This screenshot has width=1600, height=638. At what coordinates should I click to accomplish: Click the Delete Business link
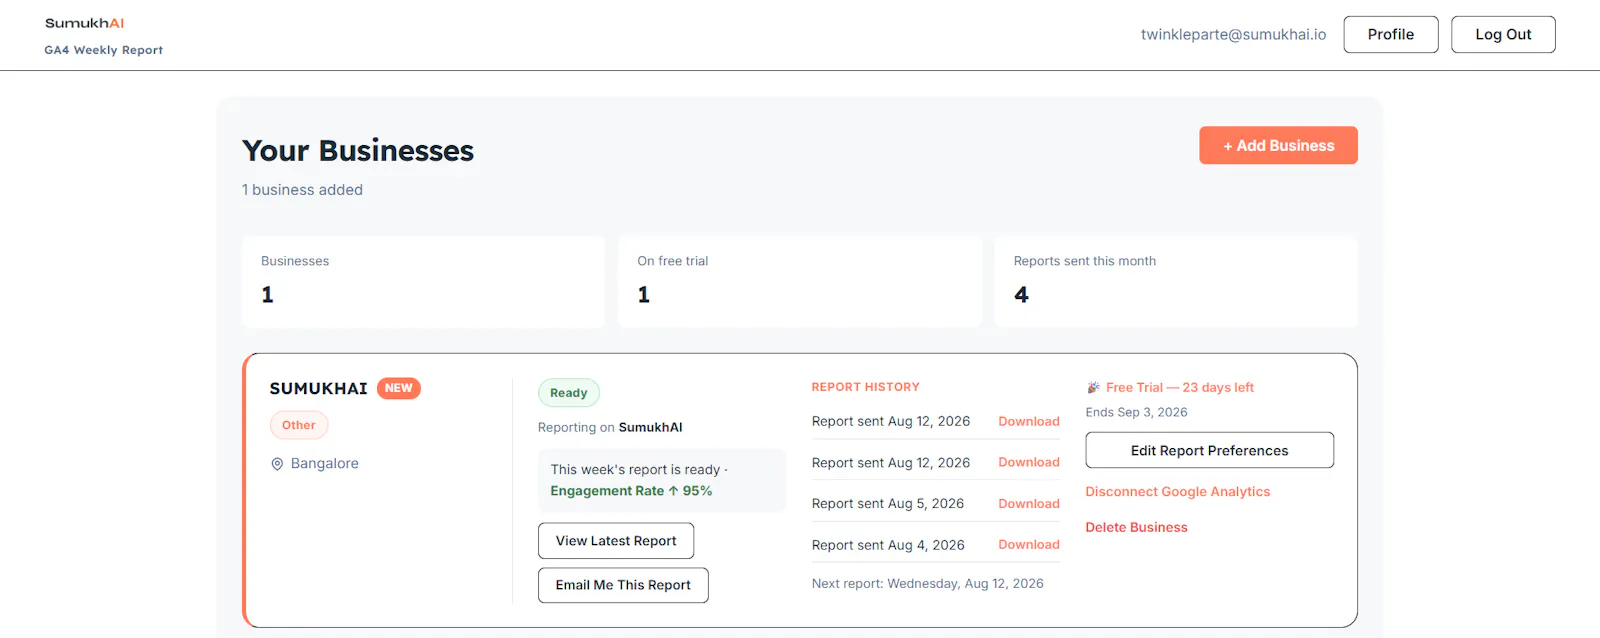pyautogui.click(x=1136, y=527)
